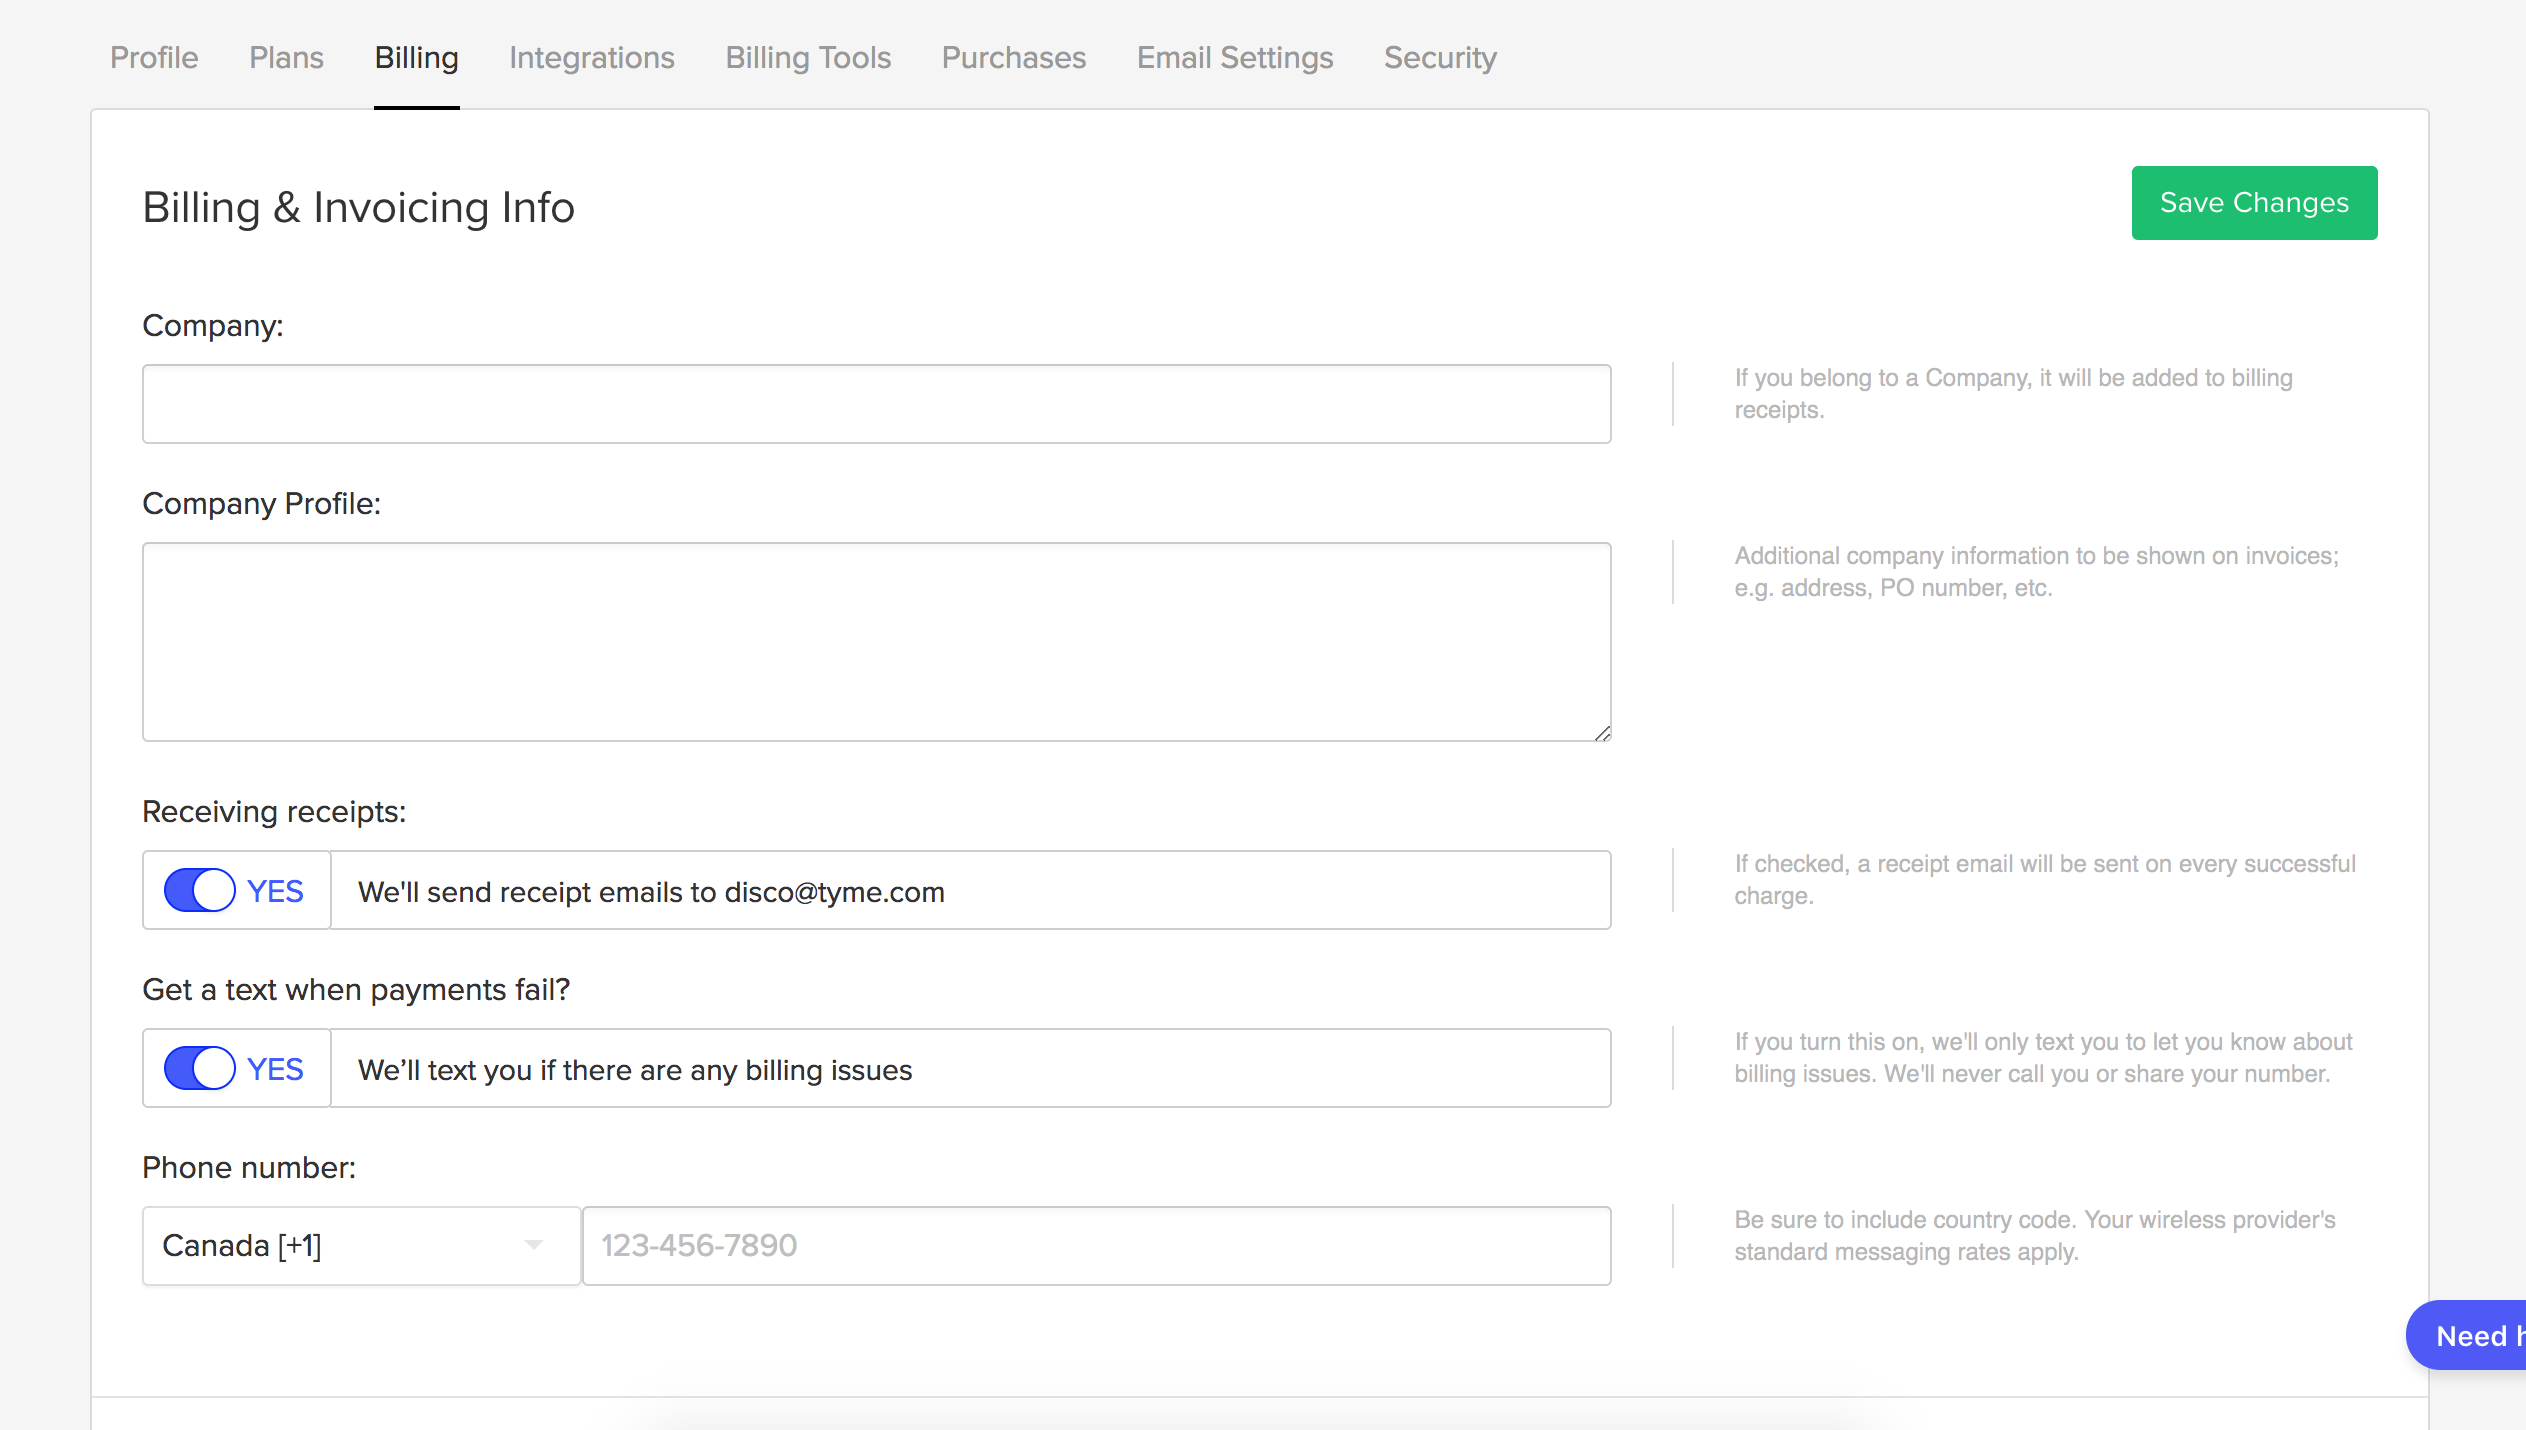The width and height of the screenshot is (2526, 1430).
Task: Select the Billing tab
Action: coord(416,58)
